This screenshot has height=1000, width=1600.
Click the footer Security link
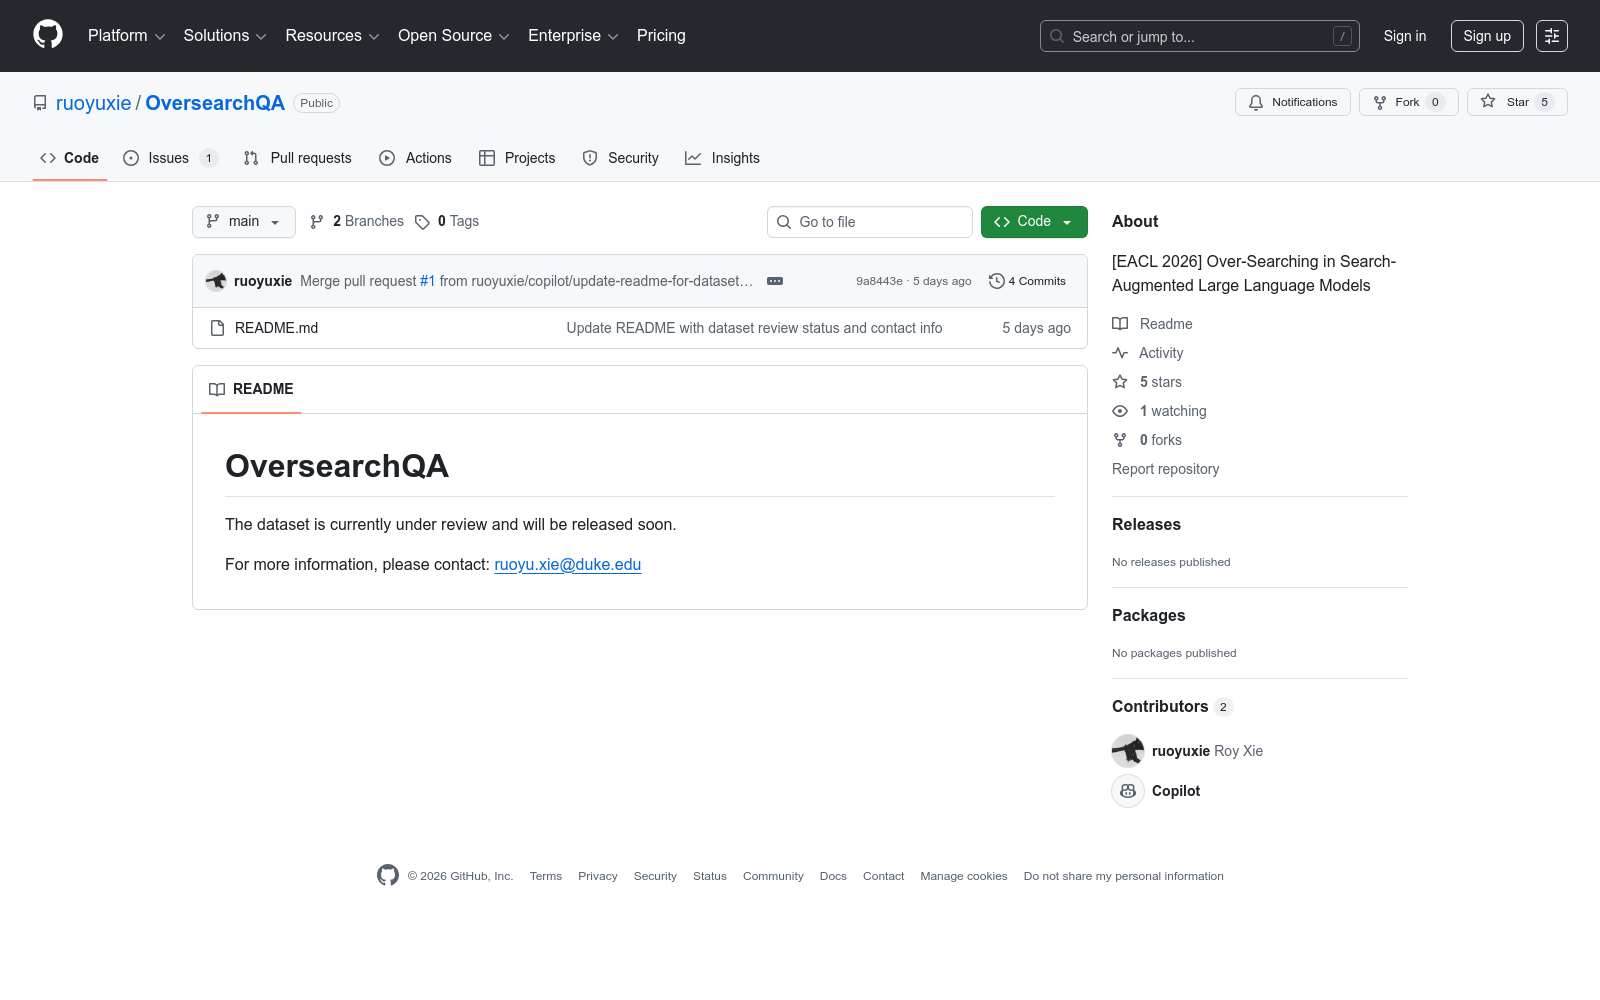coord(655,876)
